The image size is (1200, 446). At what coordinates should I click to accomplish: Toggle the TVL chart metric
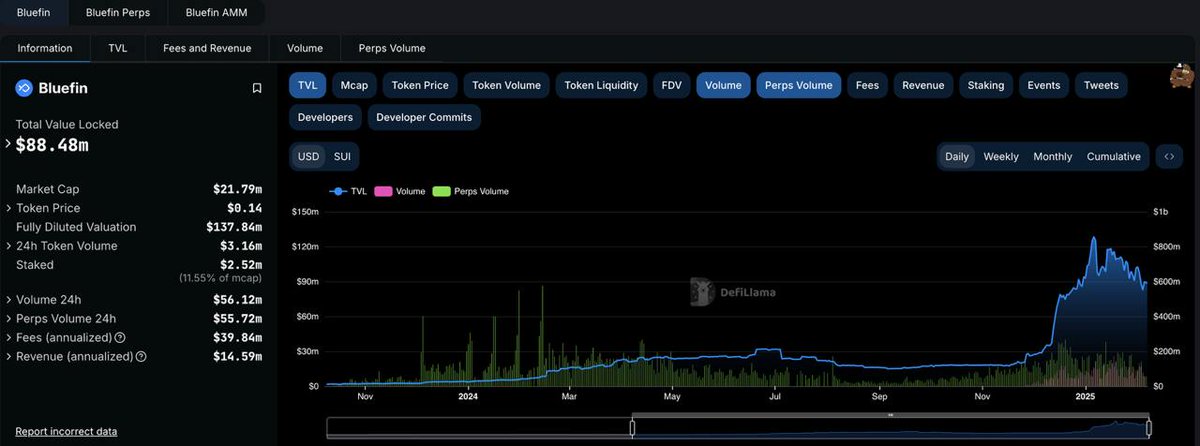click(307, 86)
